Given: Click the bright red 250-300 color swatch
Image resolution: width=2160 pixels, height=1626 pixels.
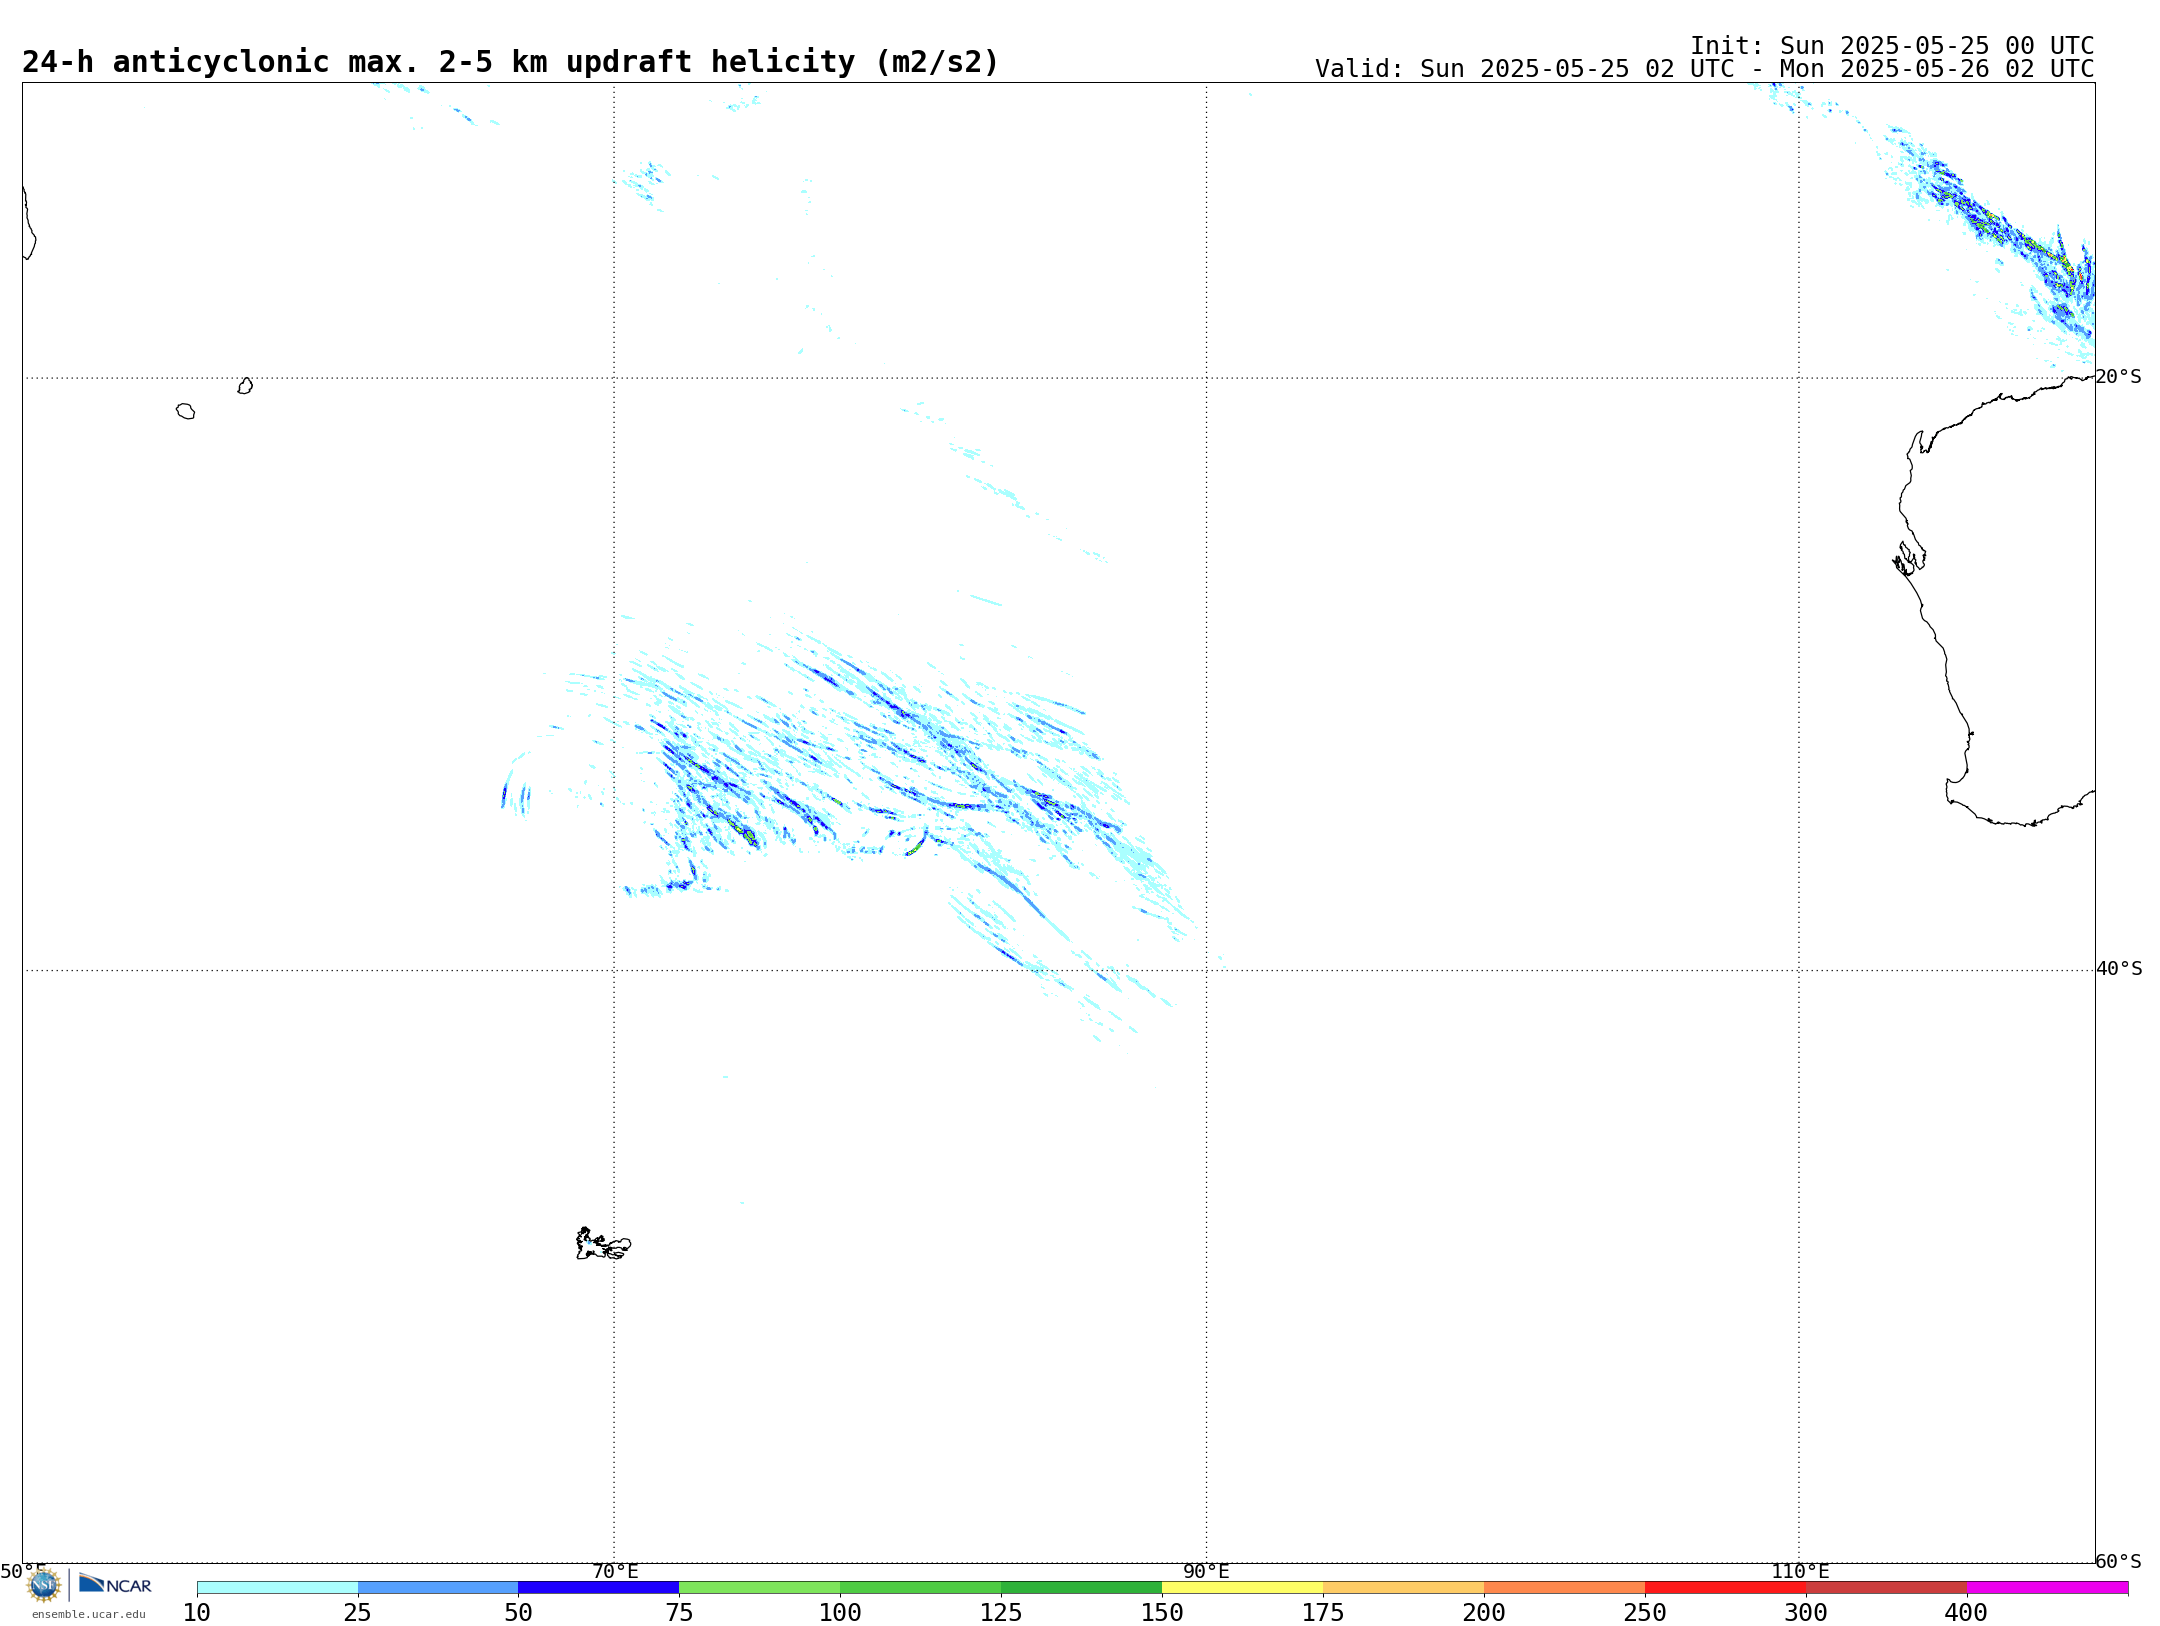Looking at the screenshot, I should (1726, 1588).
